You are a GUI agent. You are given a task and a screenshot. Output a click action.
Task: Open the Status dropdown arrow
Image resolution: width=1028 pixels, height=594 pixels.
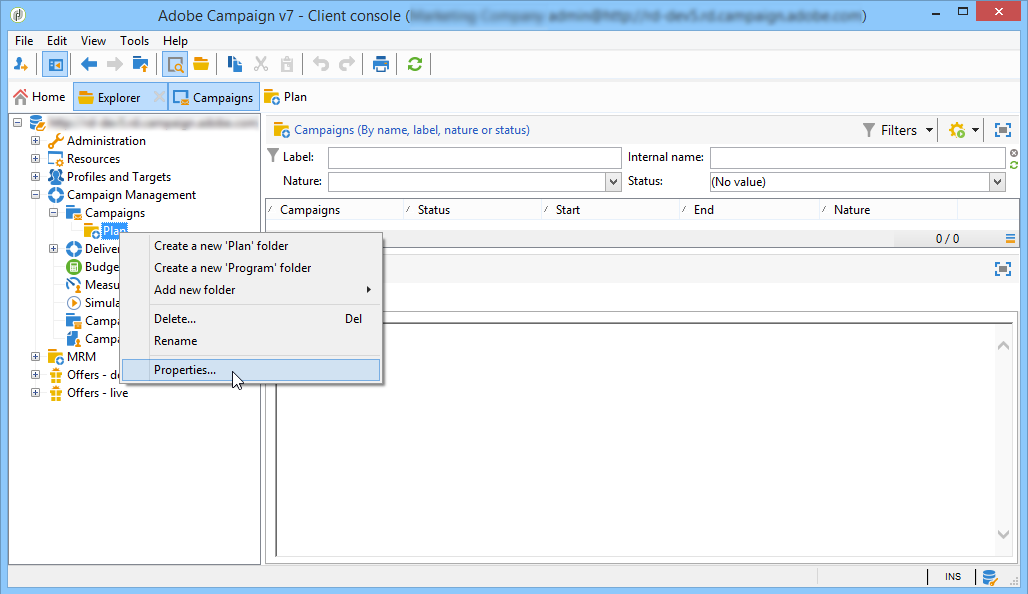[997, 182]
